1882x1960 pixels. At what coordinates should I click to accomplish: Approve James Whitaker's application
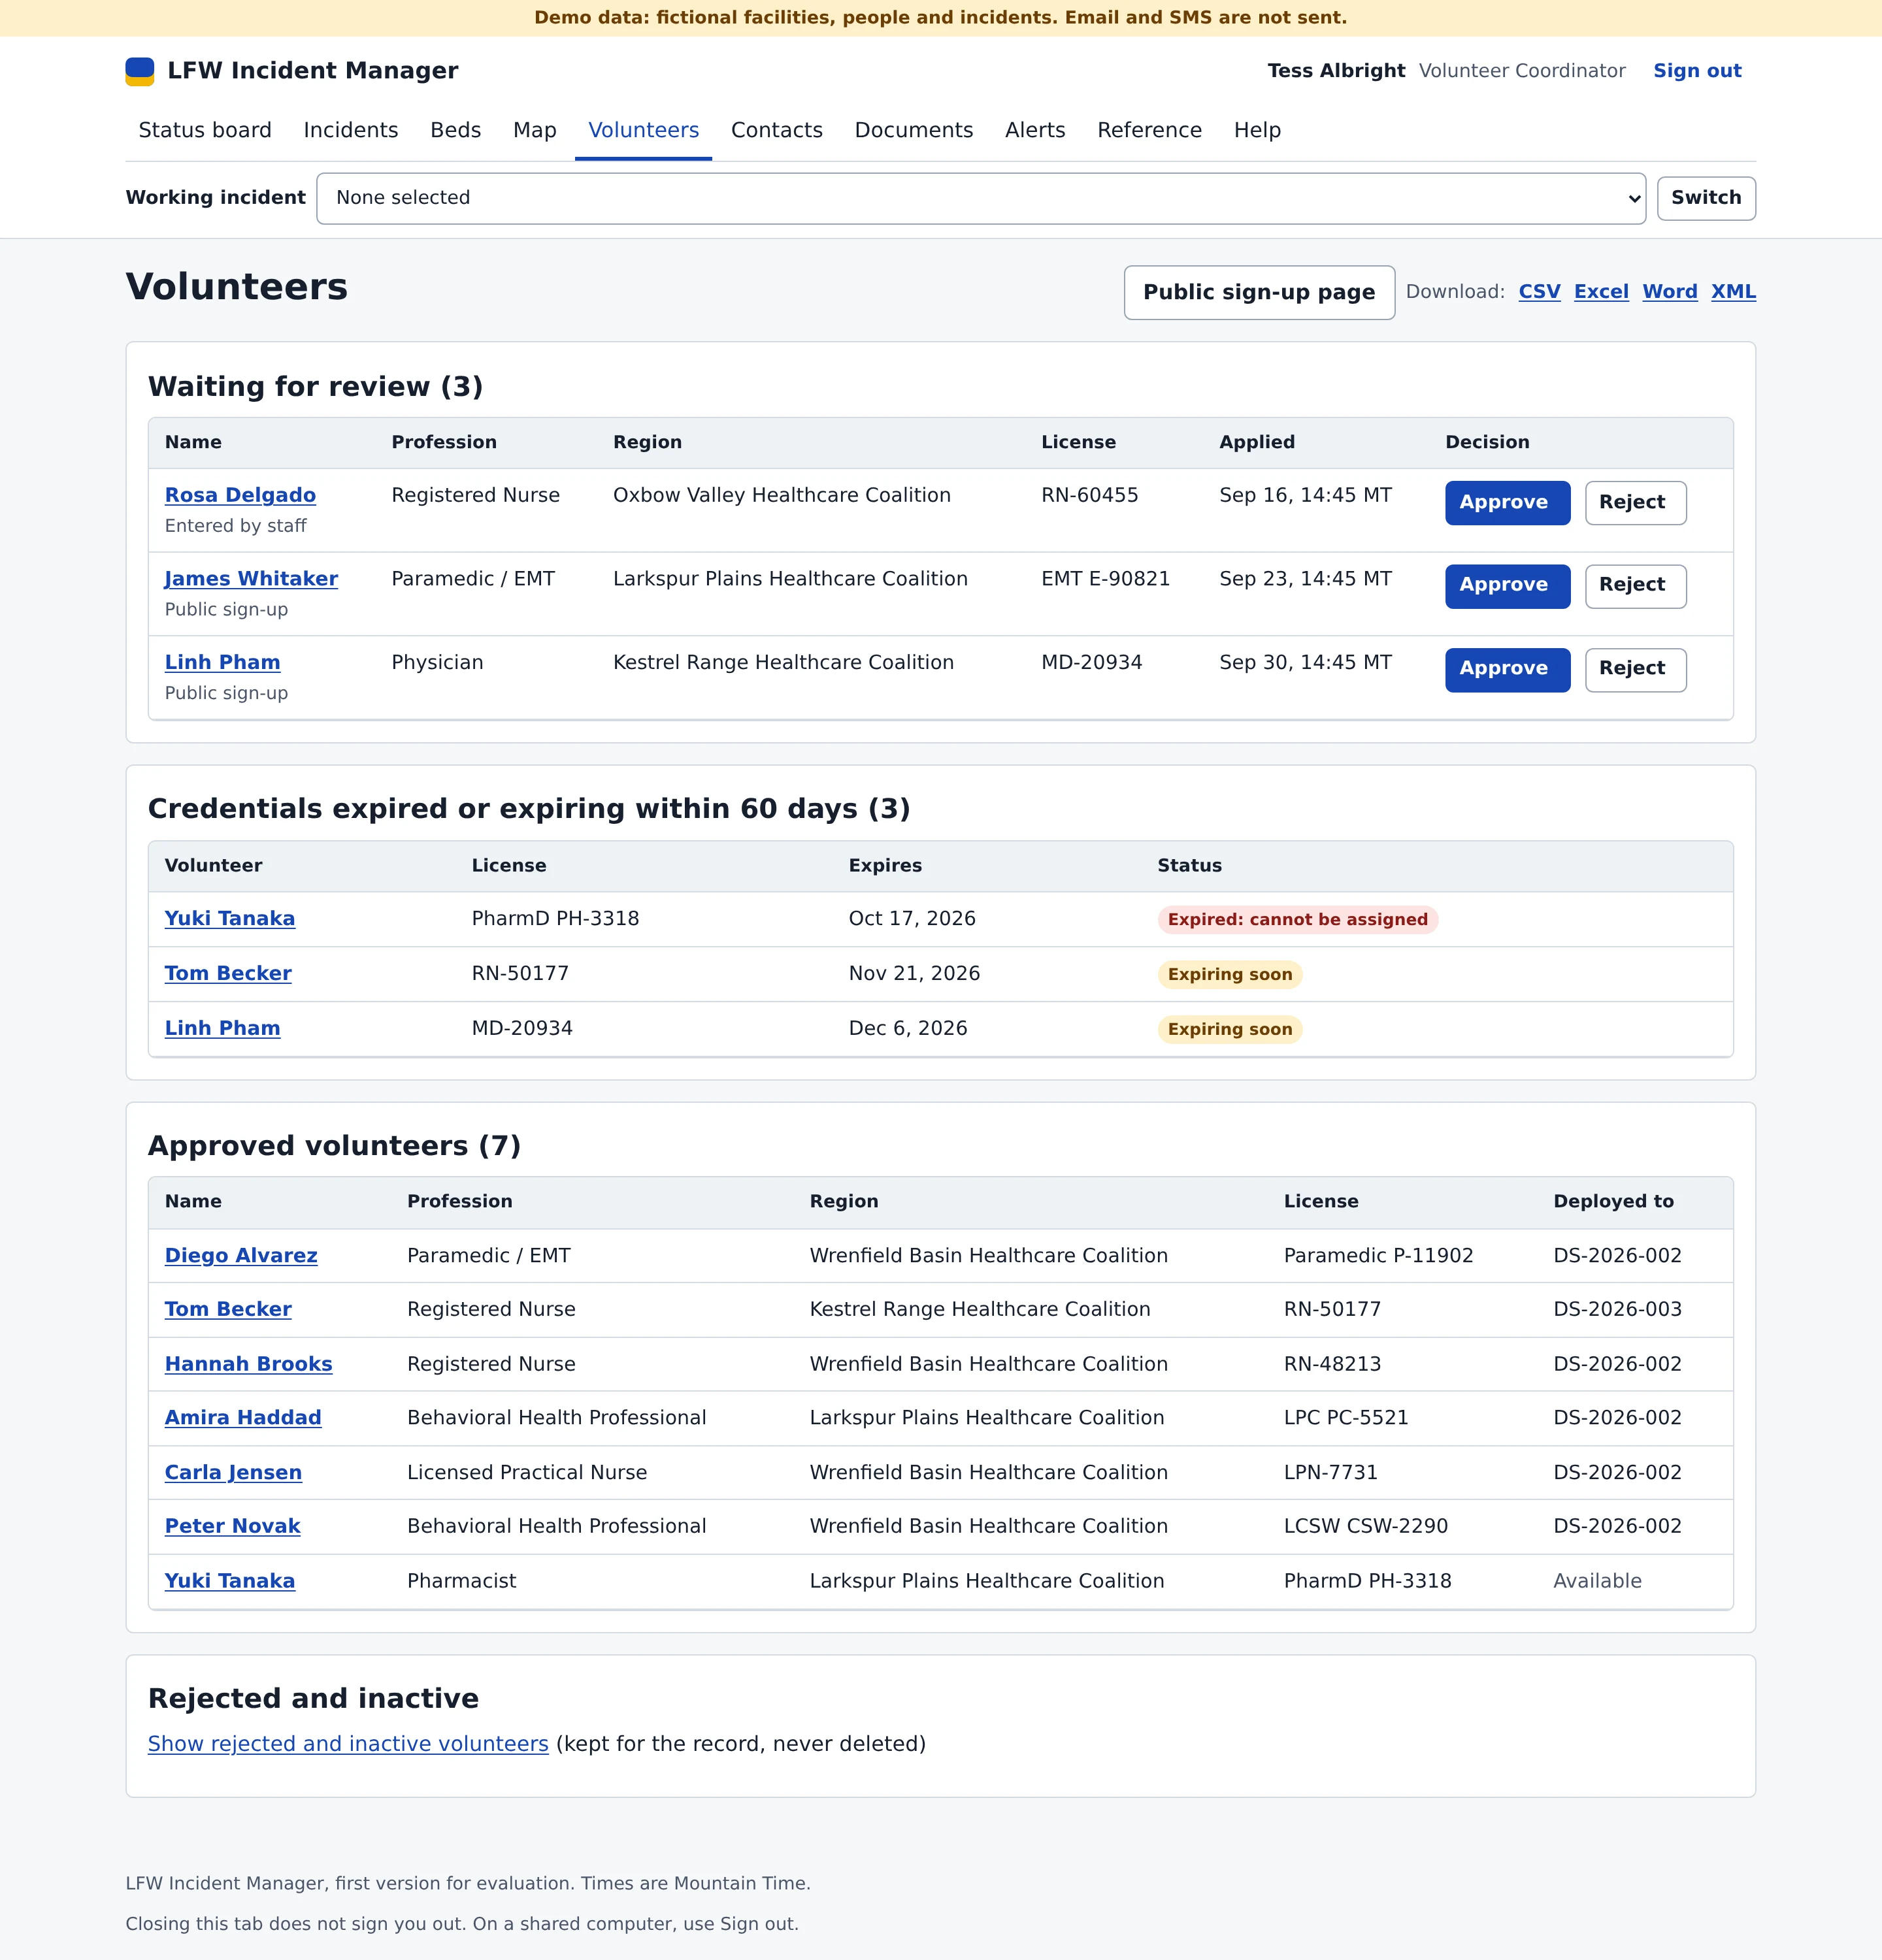point(1508,586)
